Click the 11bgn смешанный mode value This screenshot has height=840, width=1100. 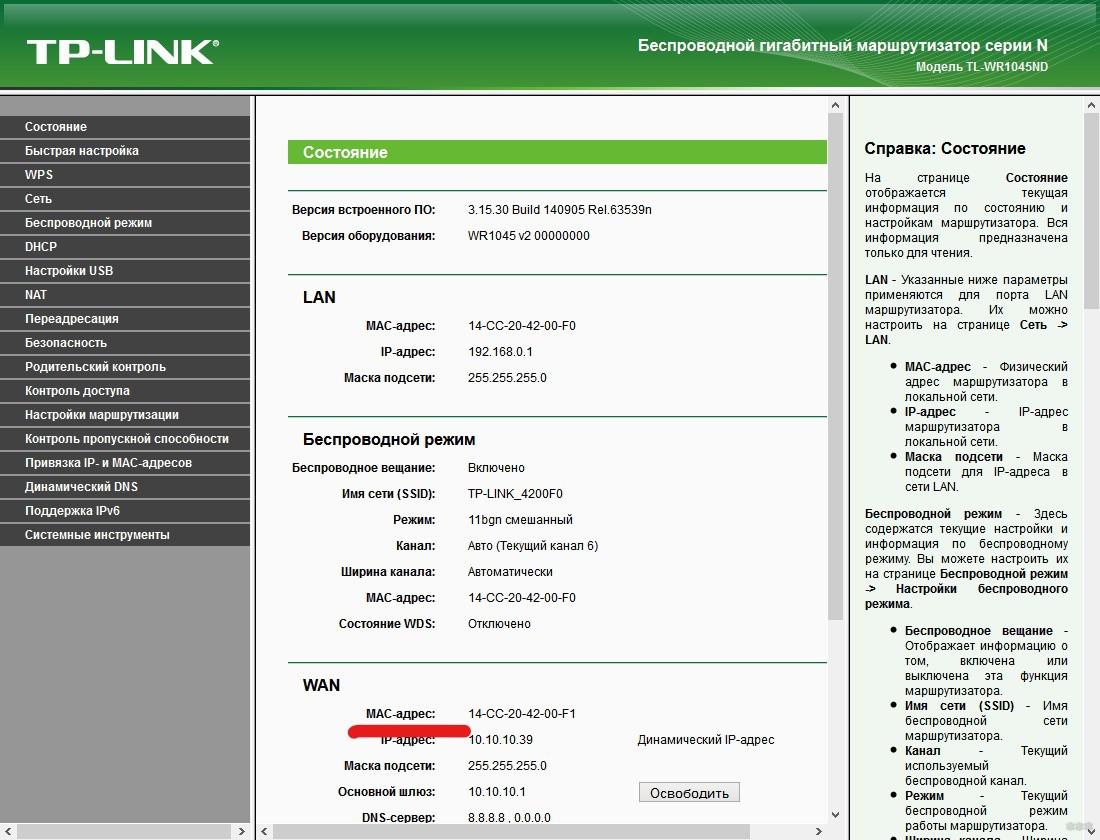click(520, 520)
